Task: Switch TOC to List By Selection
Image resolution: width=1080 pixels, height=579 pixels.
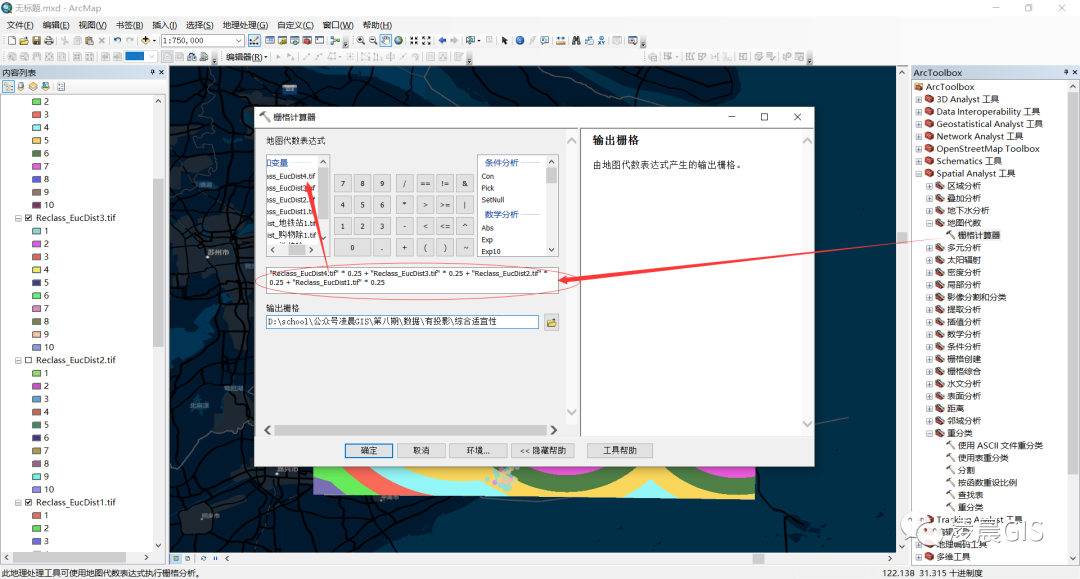Action: 45,87
